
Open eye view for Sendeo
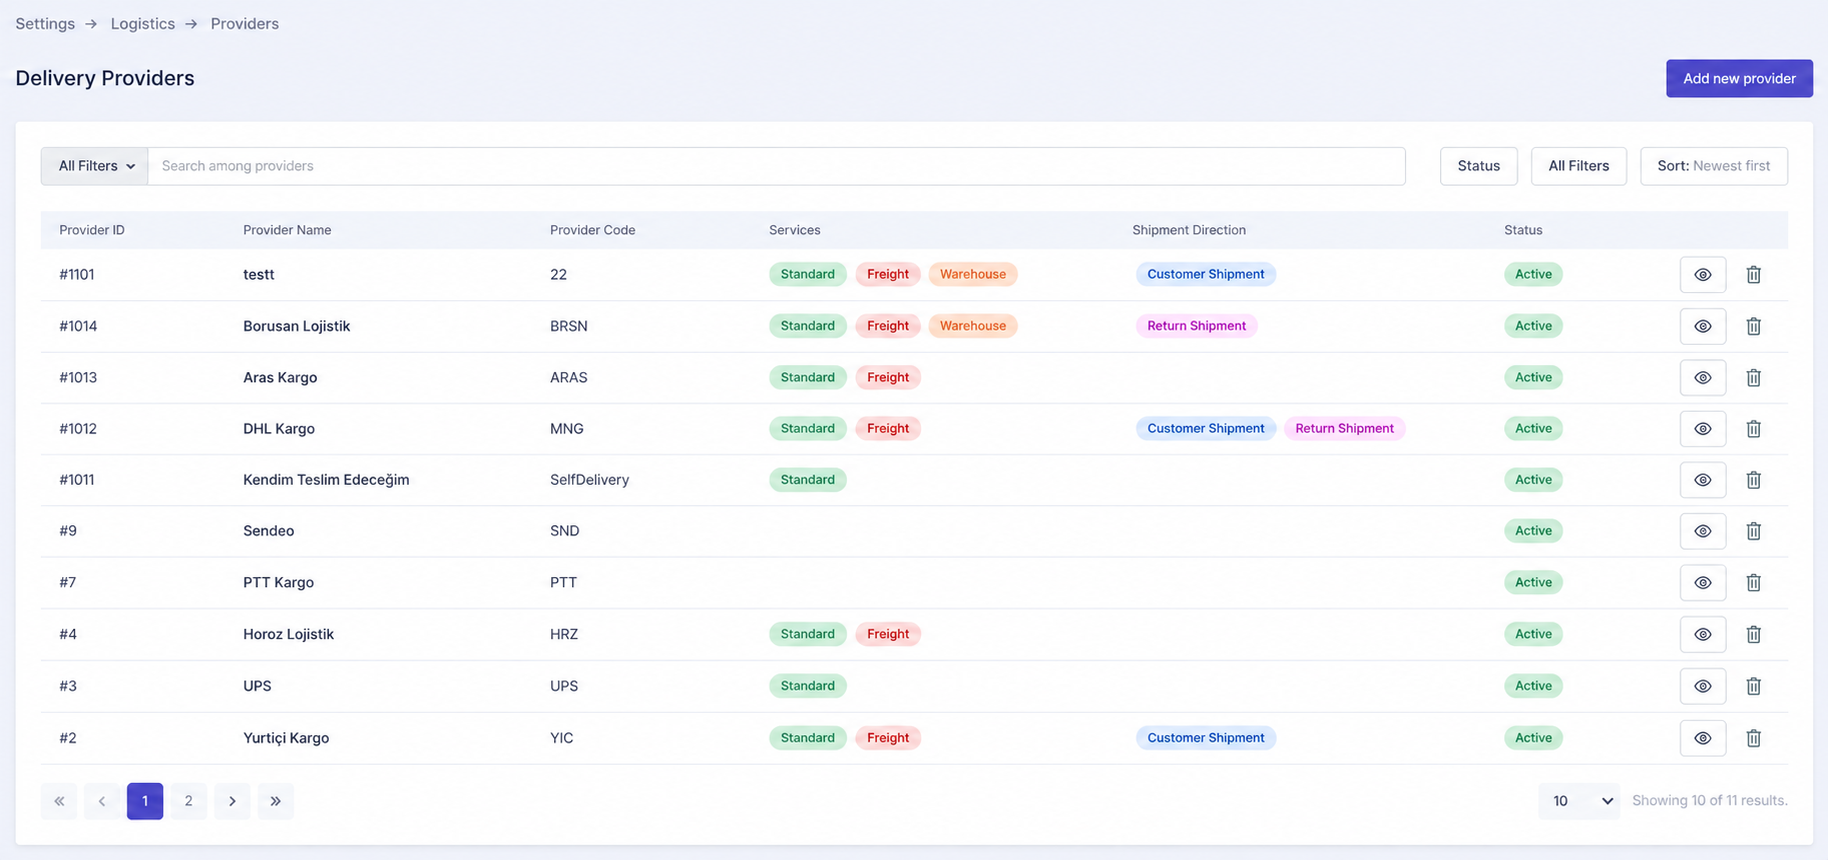click(1703, 531)
